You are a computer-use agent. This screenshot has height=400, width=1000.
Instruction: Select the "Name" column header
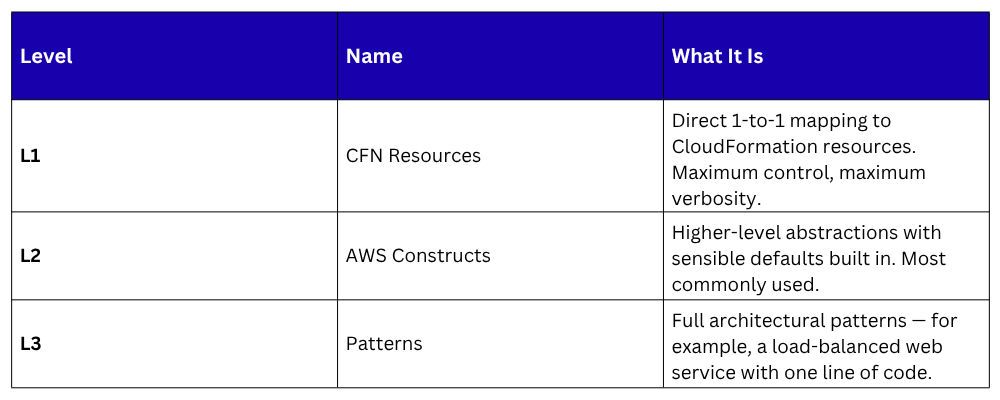(374, 57)
